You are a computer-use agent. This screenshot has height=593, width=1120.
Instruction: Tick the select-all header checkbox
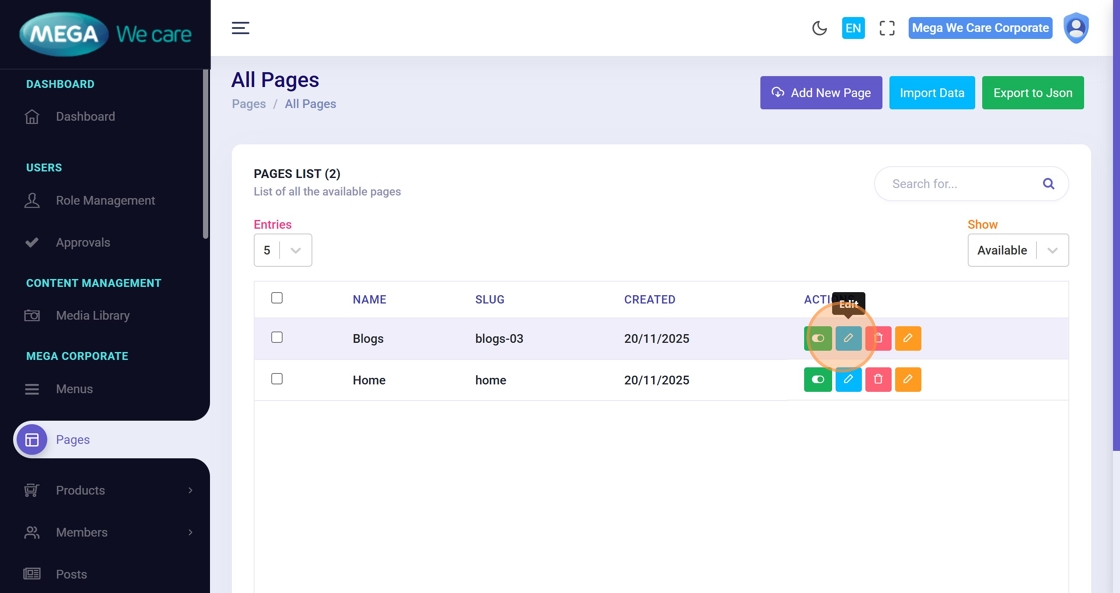277,298
